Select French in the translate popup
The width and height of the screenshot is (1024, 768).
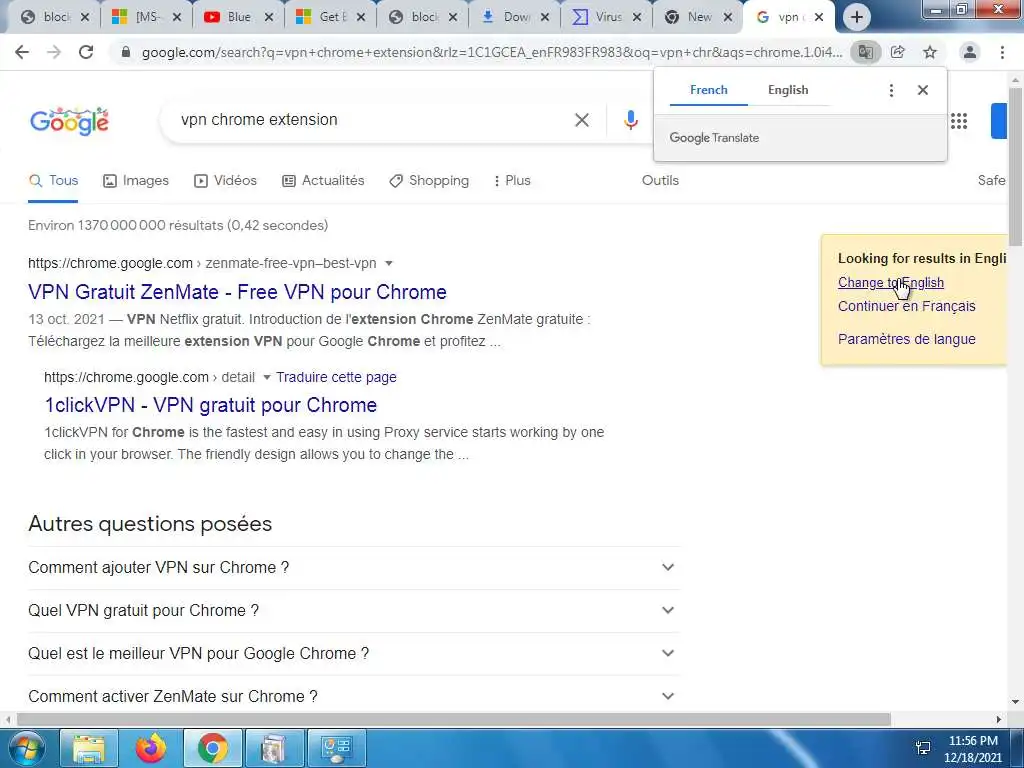709,90
